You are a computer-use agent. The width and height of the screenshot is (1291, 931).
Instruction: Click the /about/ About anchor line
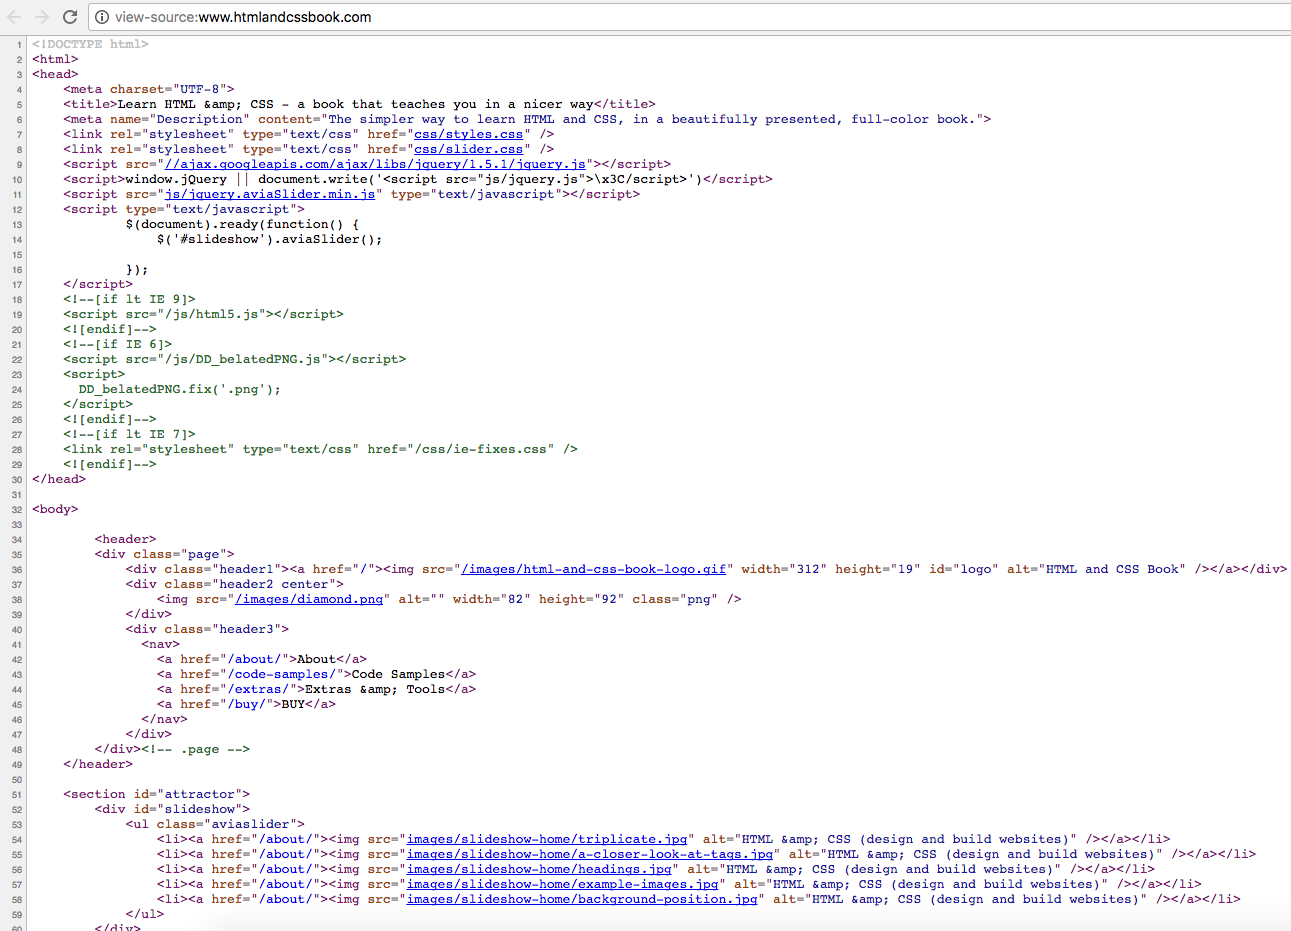point(262,659)
